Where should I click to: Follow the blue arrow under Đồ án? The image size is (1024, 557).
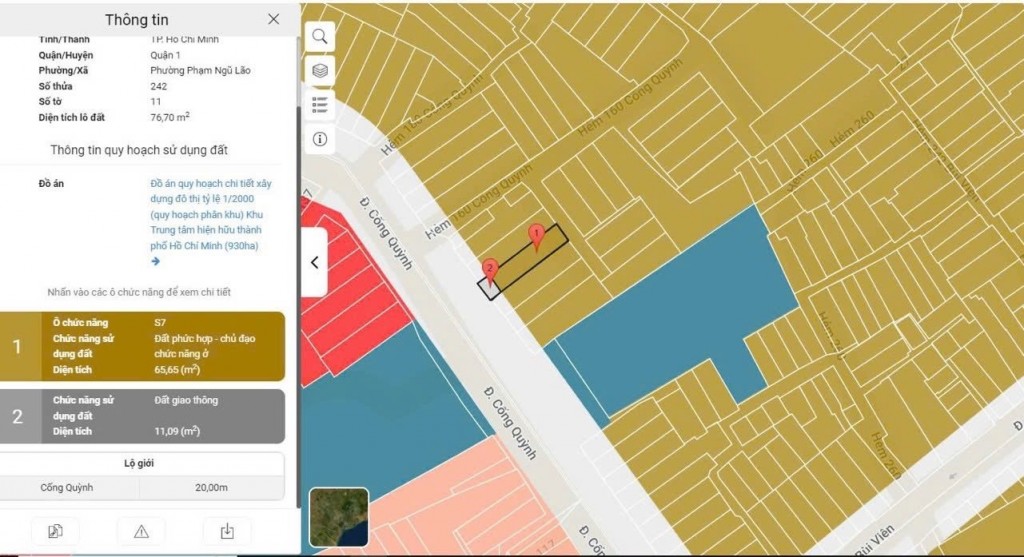click(155, 261)
